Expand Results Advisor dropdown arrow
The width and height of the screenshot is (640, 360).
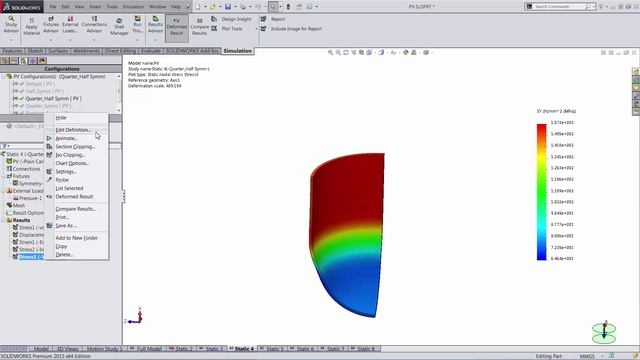(x=155, y=40)
